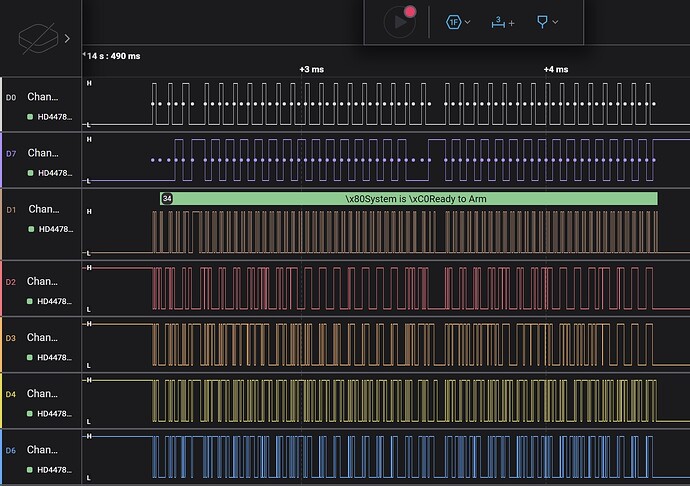Click the D2 row channel name 'Chan...'
The image size is (690, 486).
tap(42, 281)
